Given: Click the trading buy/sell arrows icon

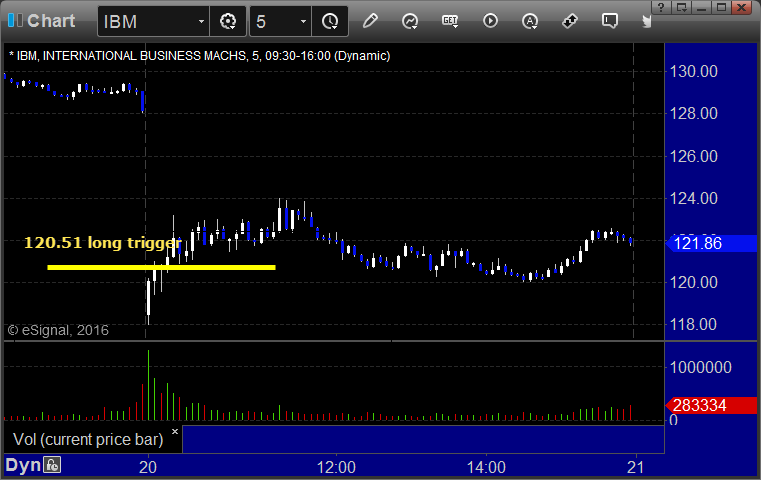Looking at the screenshot, I should tap(570, 21).
